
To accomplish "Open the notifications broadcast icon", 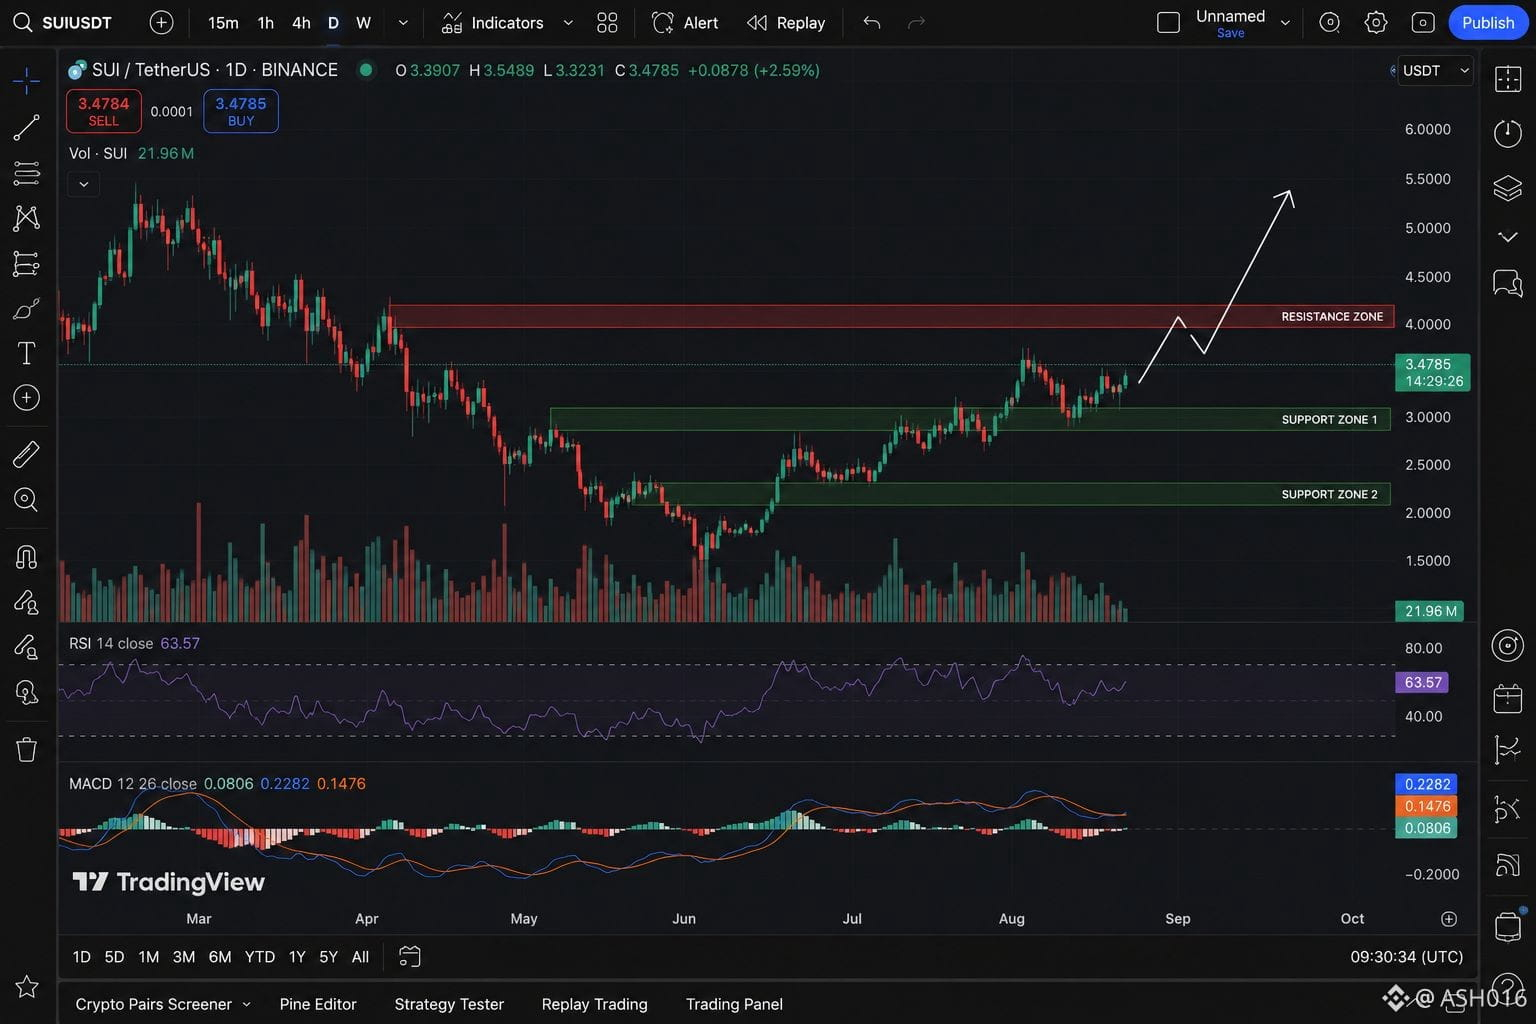I will (1508, 864).
